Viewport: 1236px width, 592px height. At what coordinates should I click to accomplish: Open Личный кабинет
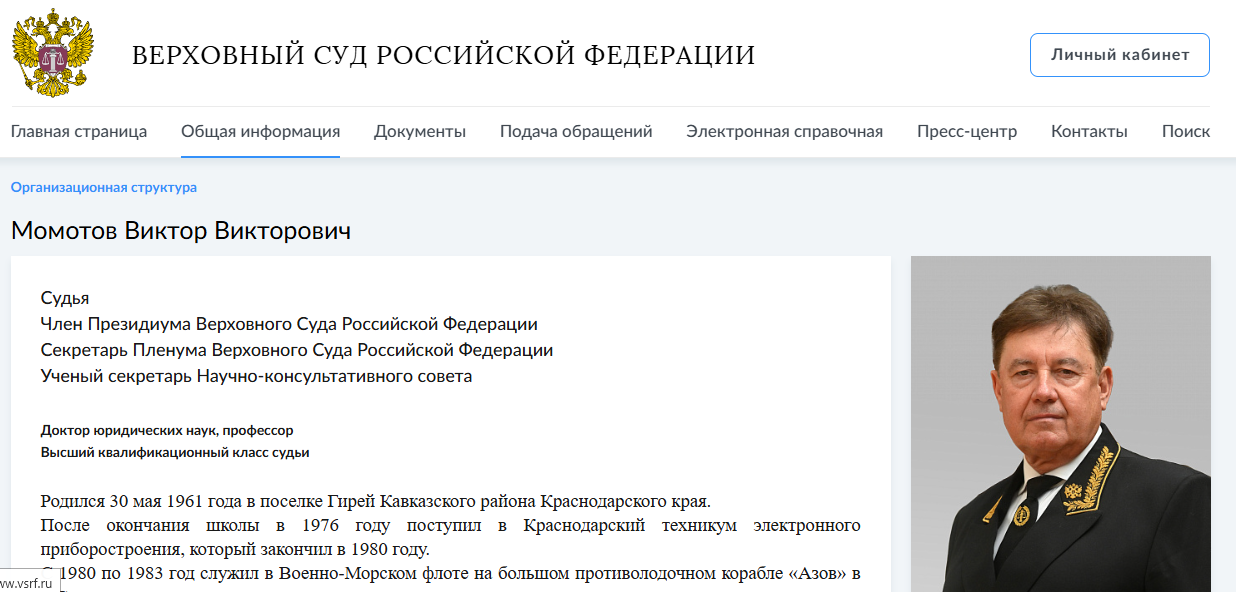1118,54
